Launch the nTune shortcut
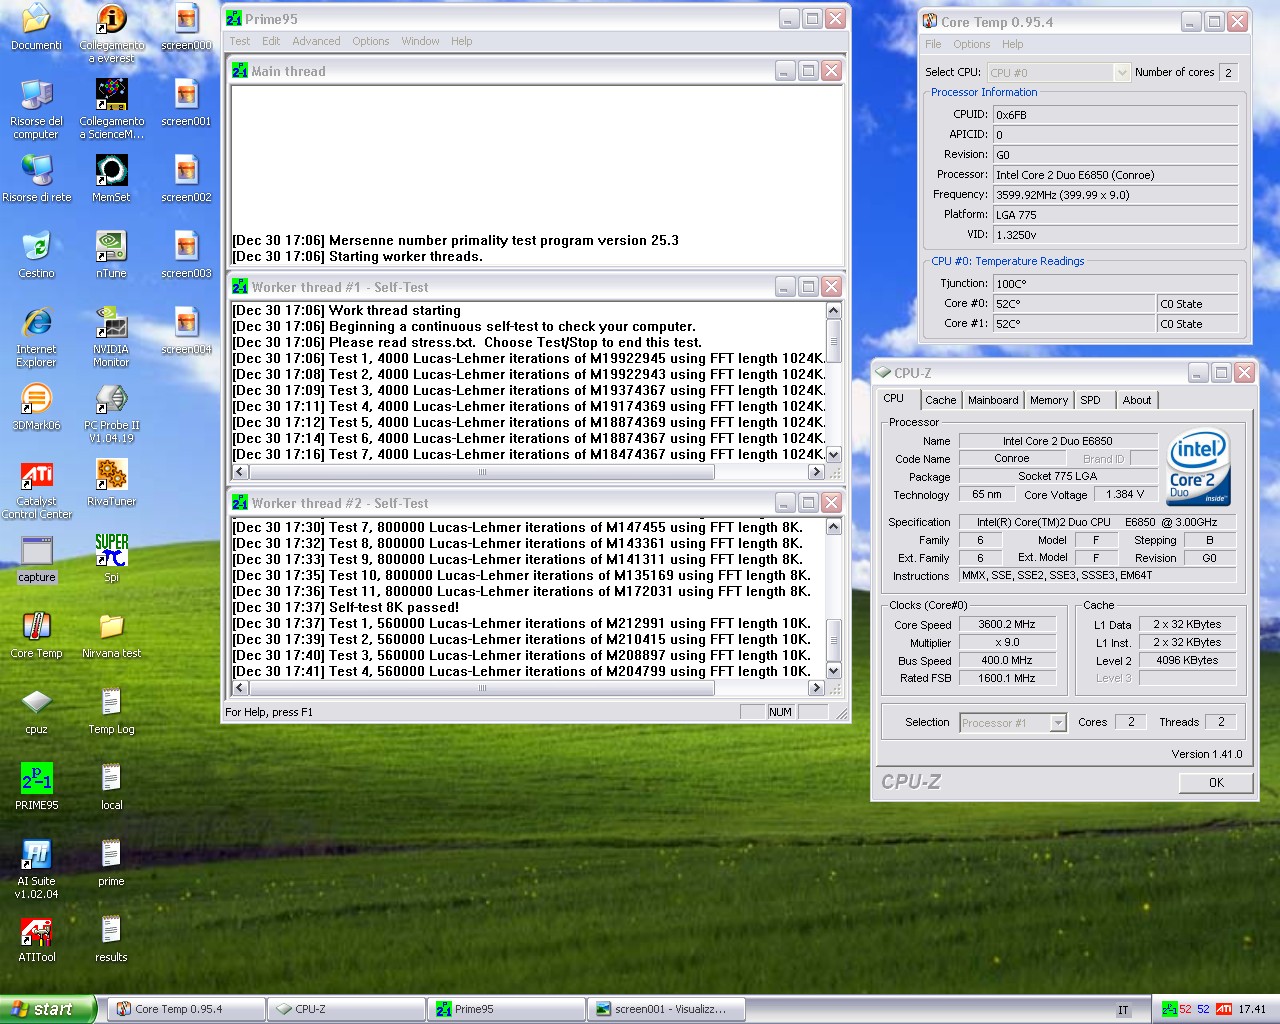Viewport: 1280px width, 1024px height. click(111, 255)
